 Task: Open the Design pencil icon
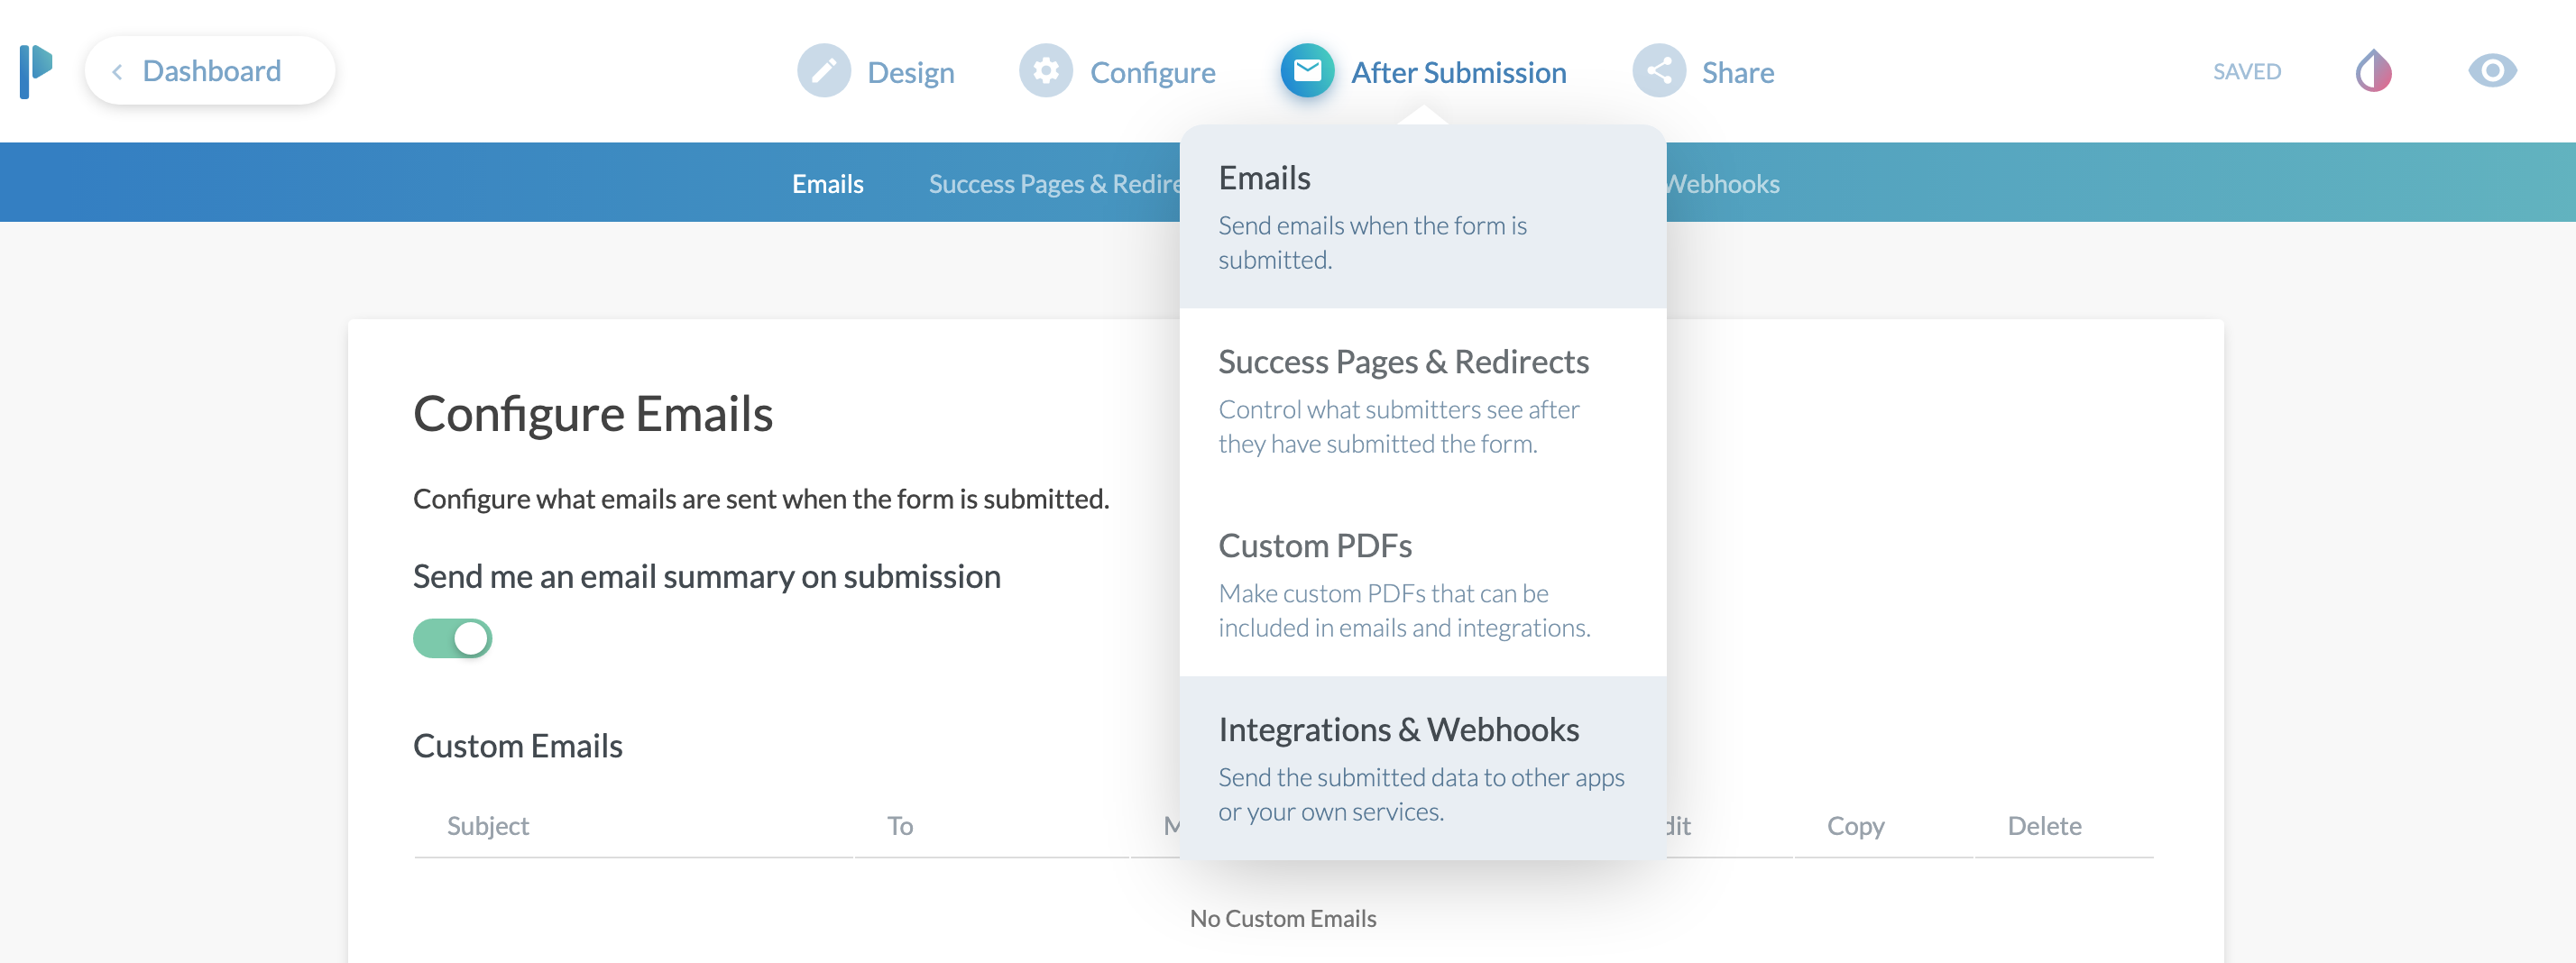pos(823,71)
